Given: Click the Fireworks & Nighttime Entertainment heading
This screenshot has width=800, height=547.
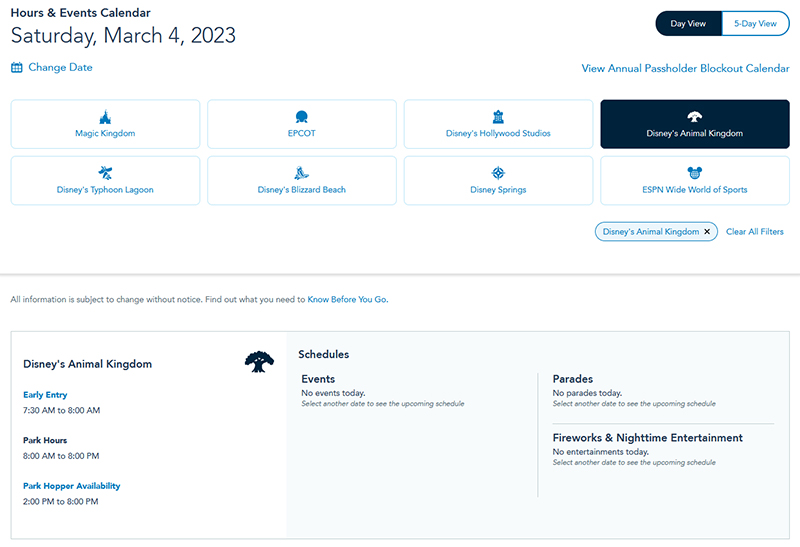Looking at the screenshot, I should (647, 438).
